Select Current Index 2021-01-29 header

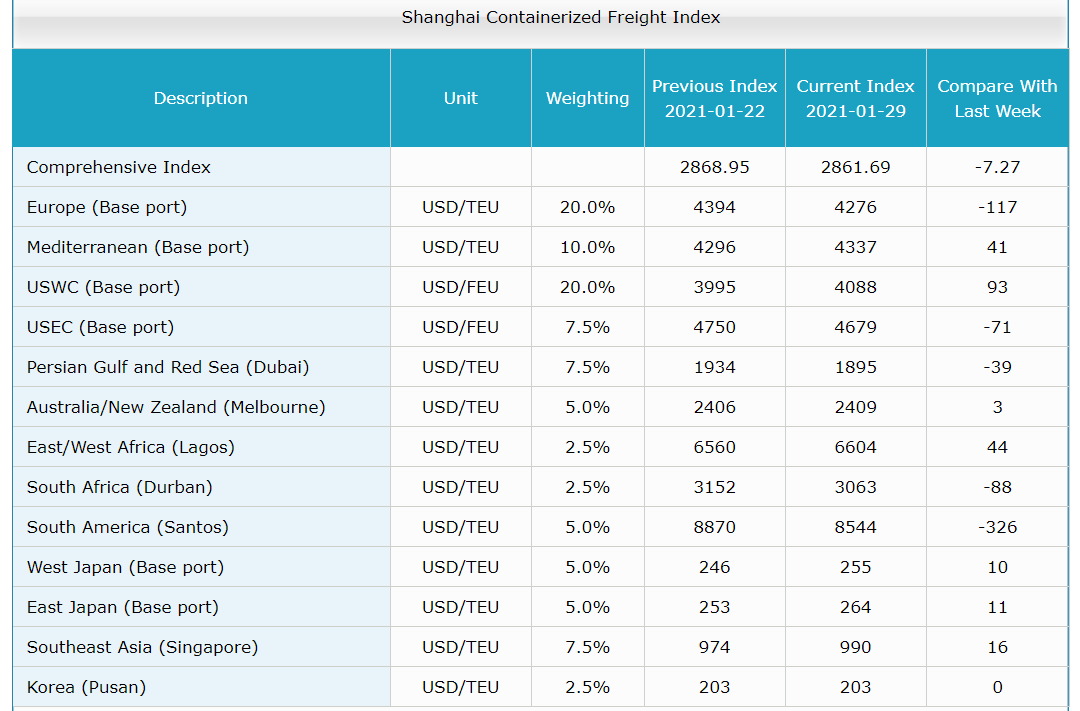tap(855, 98)
